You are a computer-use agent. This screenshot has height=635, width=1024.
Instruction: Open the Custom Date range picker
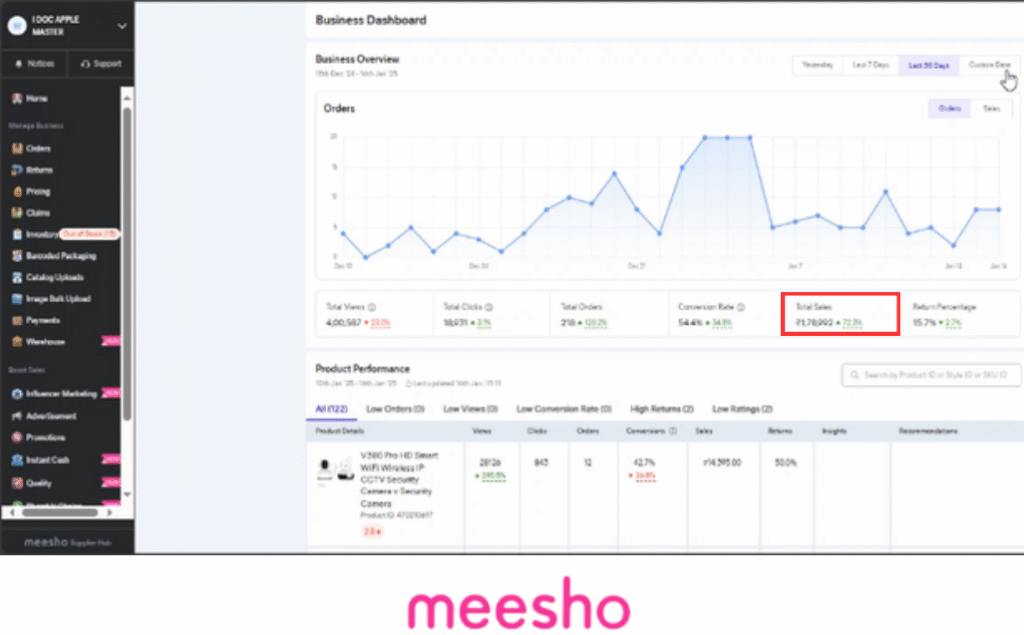pyautogui.click(x=989, y=65)
